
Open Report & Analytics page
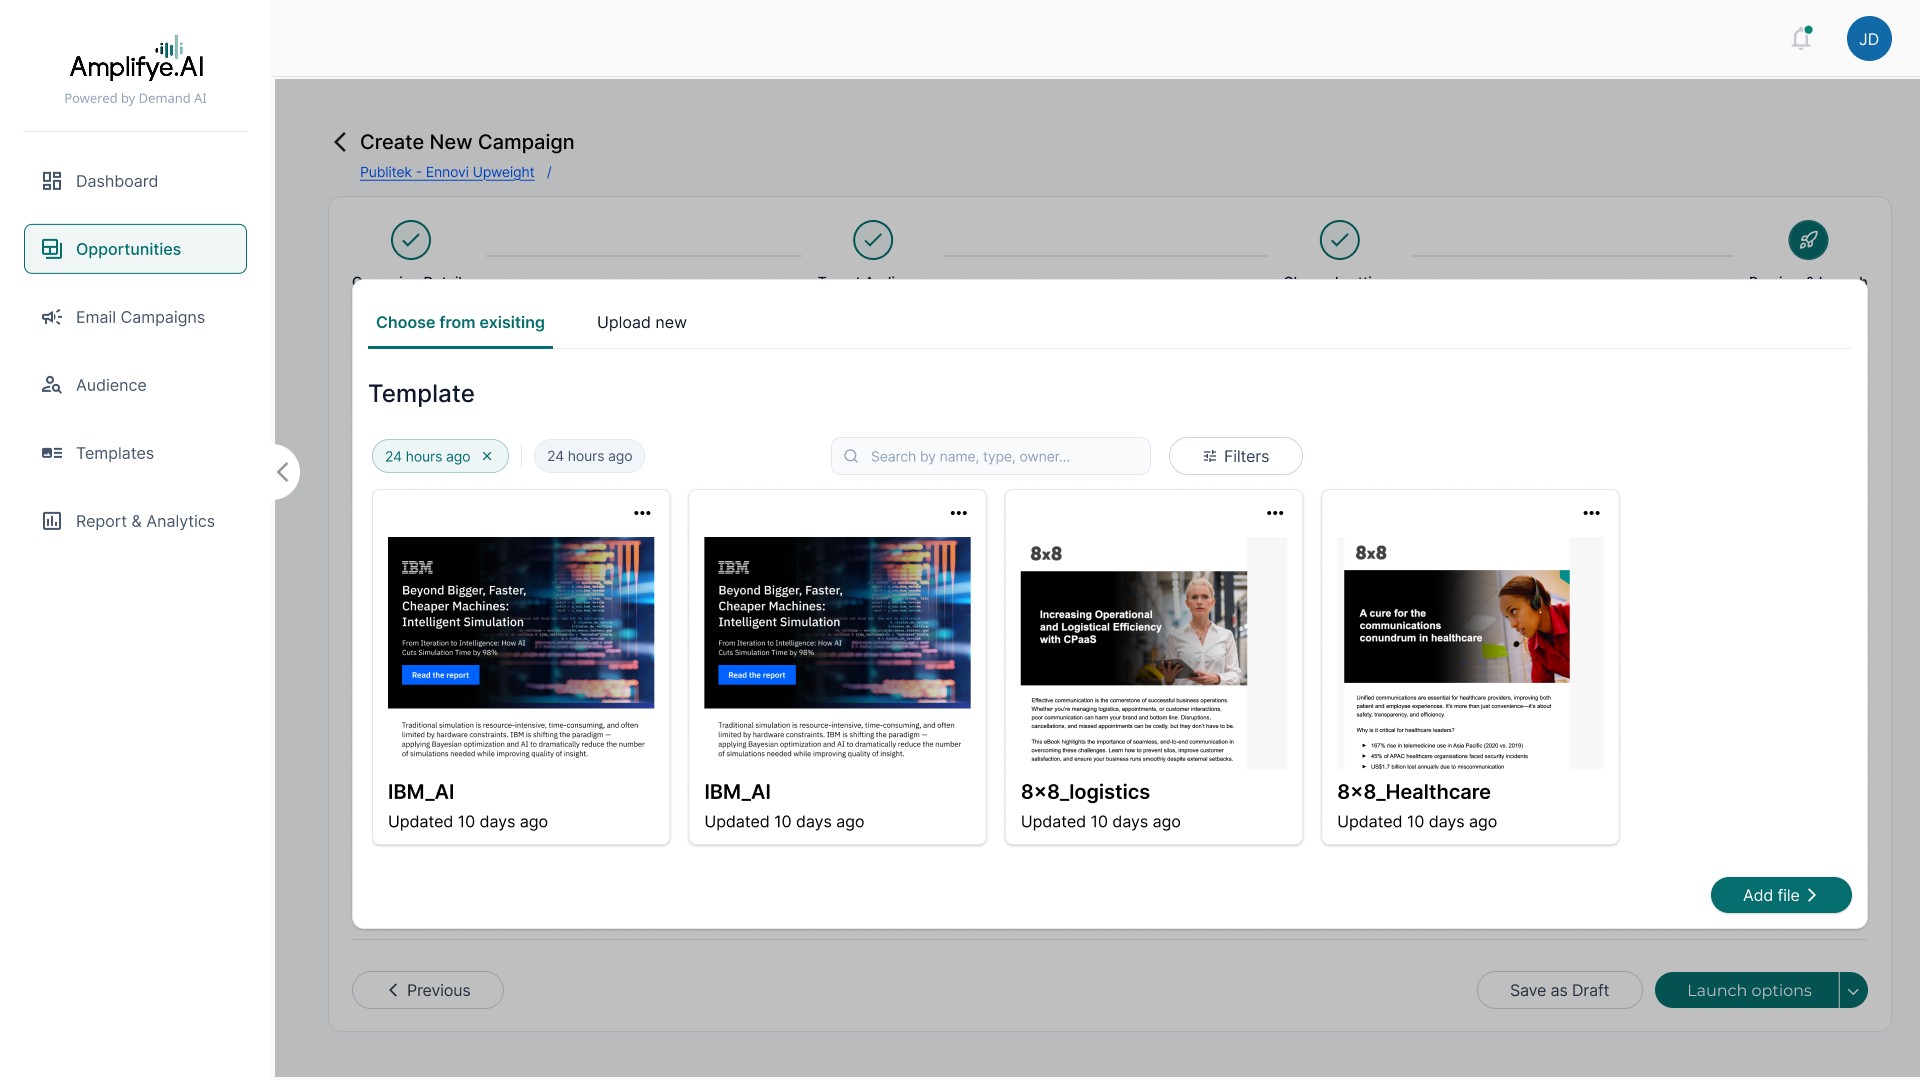point(145,521)
